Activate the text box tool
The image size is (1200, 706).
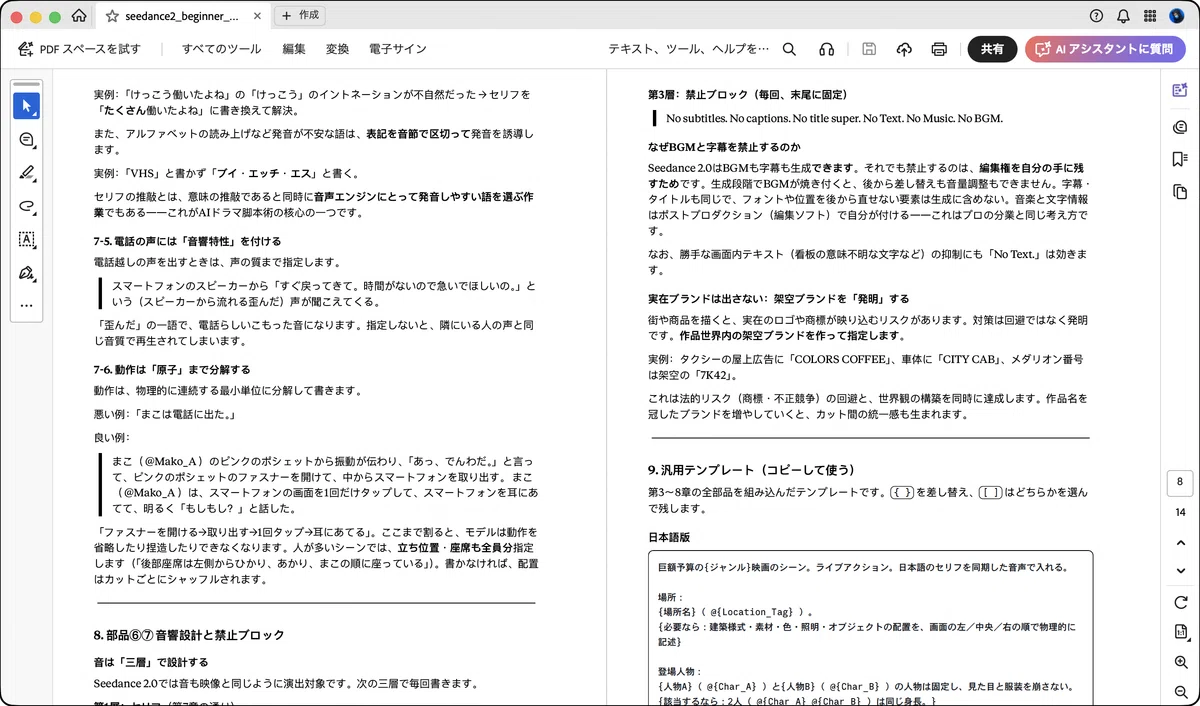[x=27, y=239]
